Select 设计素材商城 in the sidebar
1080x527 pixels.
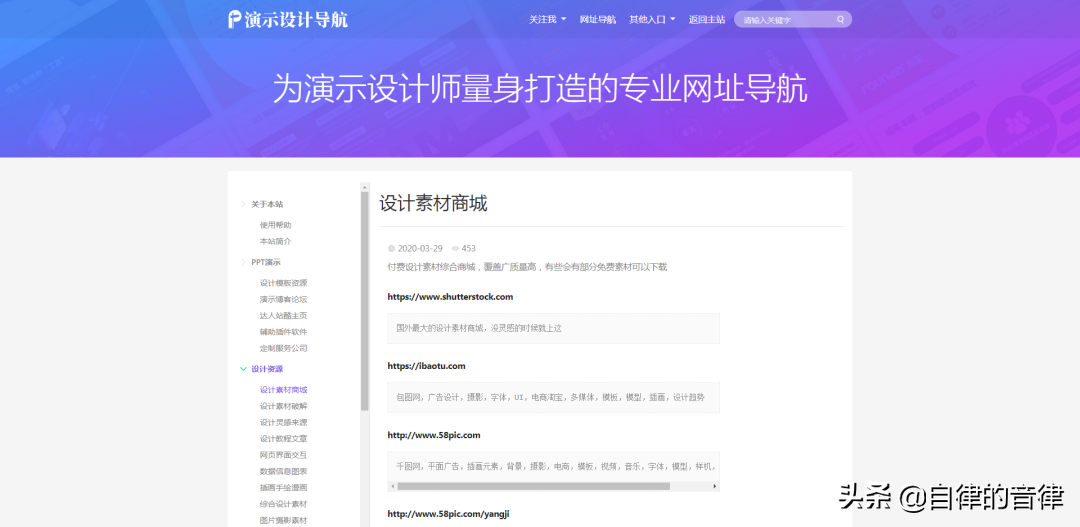[x=283, y=389]
